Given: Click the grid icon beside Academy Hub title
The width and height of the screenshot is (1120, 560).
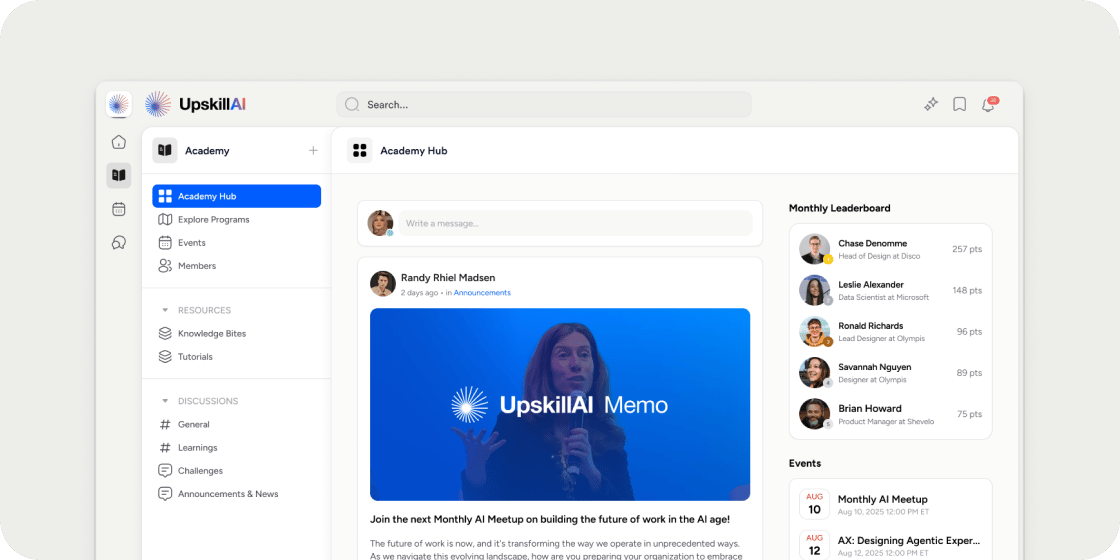Looking at the screenshot, I should click(x=360, y=151).
